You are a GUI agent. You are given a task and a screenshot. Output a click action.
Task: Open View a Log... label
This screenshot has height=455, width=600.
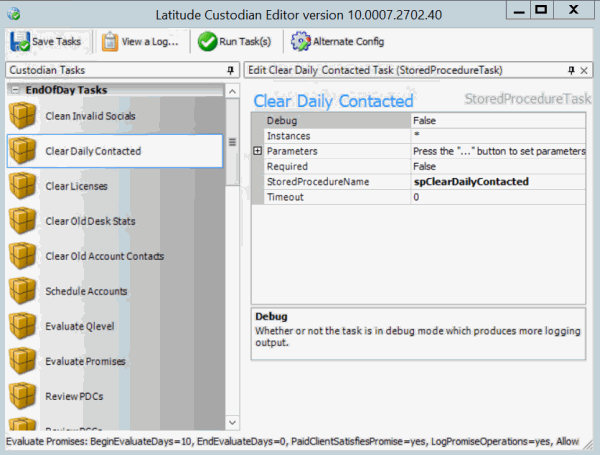(150, 41)
